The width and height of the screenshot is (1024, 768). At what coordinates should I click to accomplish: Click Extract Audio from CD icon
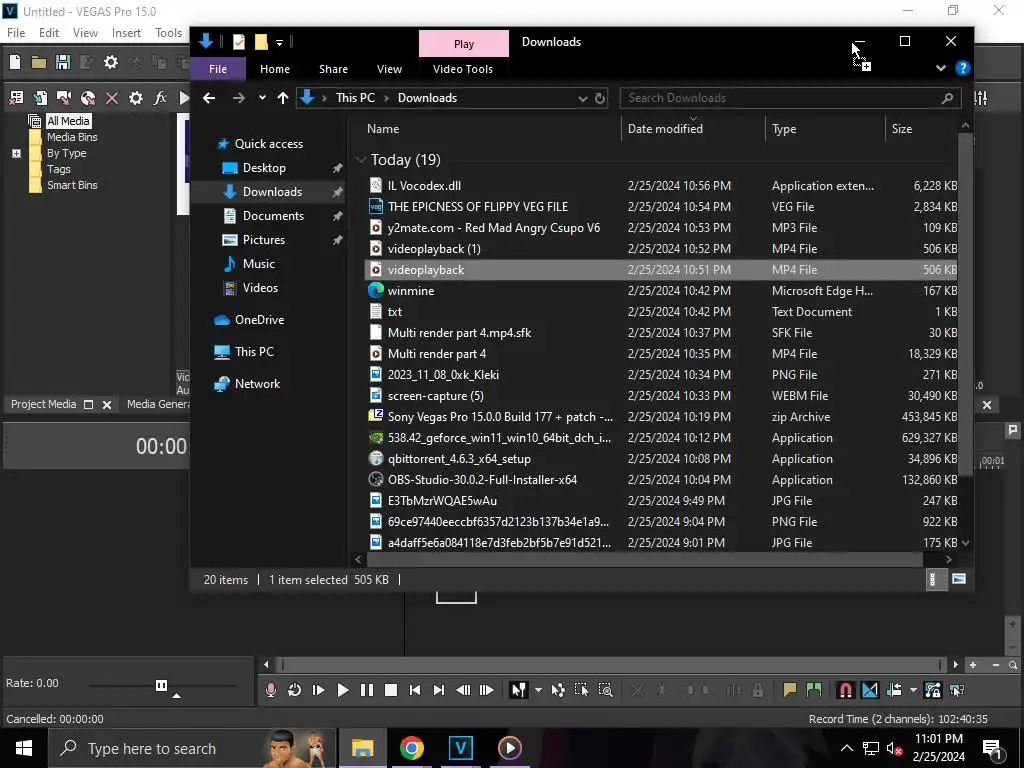[88, 98]
